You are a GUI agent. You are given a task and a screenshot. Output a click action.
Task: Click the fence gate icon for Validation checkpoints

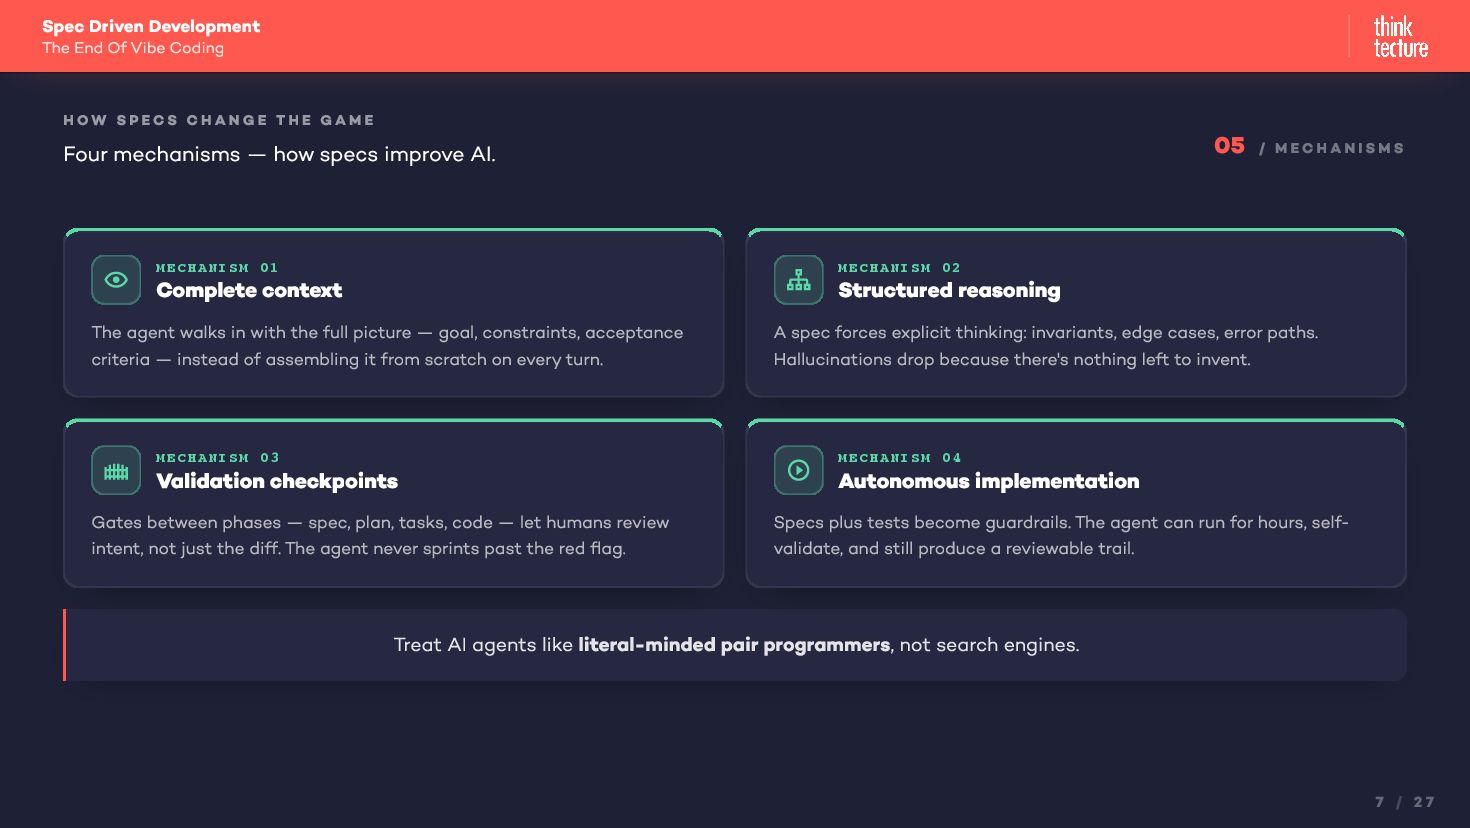(x=116, y=471)
